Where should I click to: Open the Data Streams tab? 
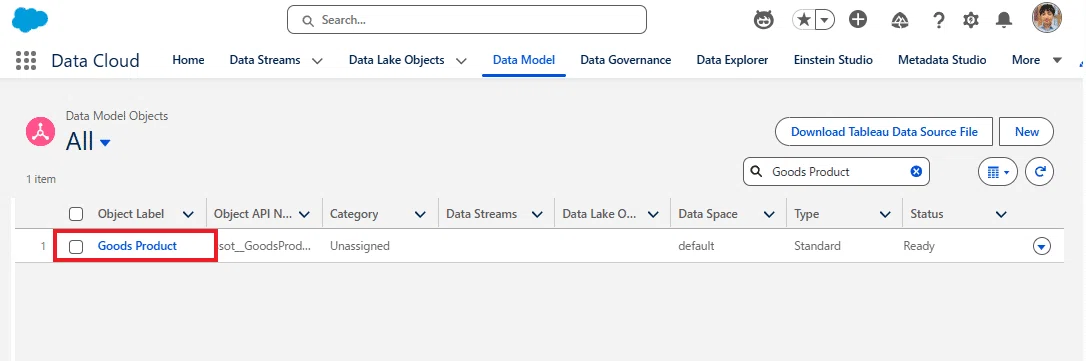[265, 60]
